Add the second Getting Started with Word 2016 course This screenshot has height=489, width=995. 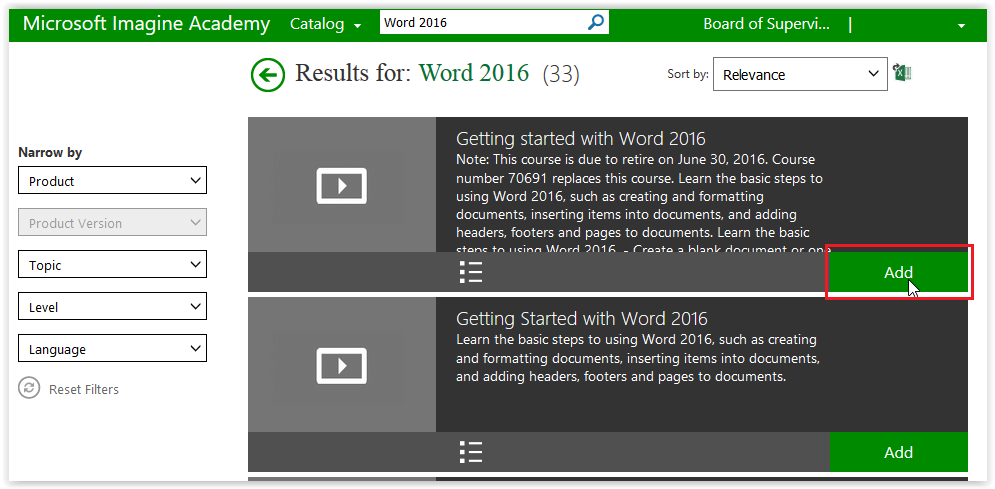click(x=899, y=452)
